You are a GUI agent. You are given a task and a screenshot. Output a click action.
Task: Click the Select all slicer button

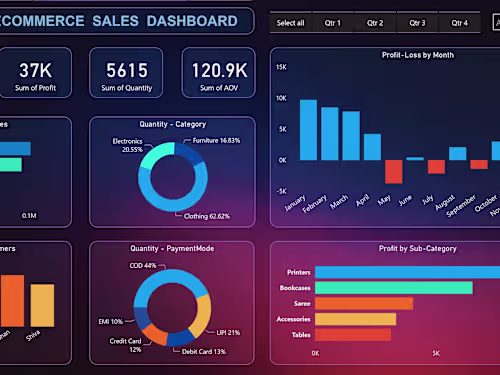tap(290, 23)
